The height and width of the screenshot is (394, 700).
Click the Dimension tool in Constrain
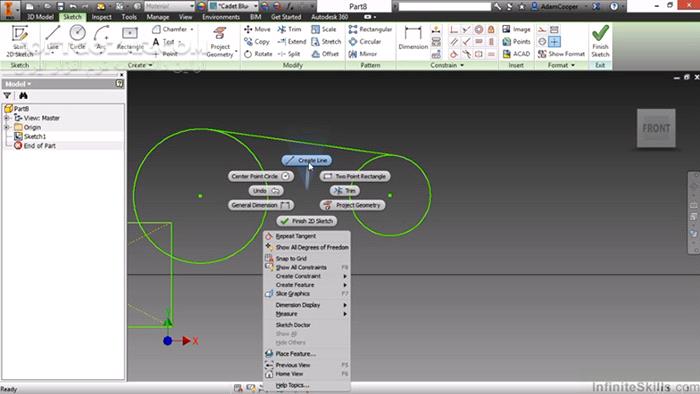412,38
